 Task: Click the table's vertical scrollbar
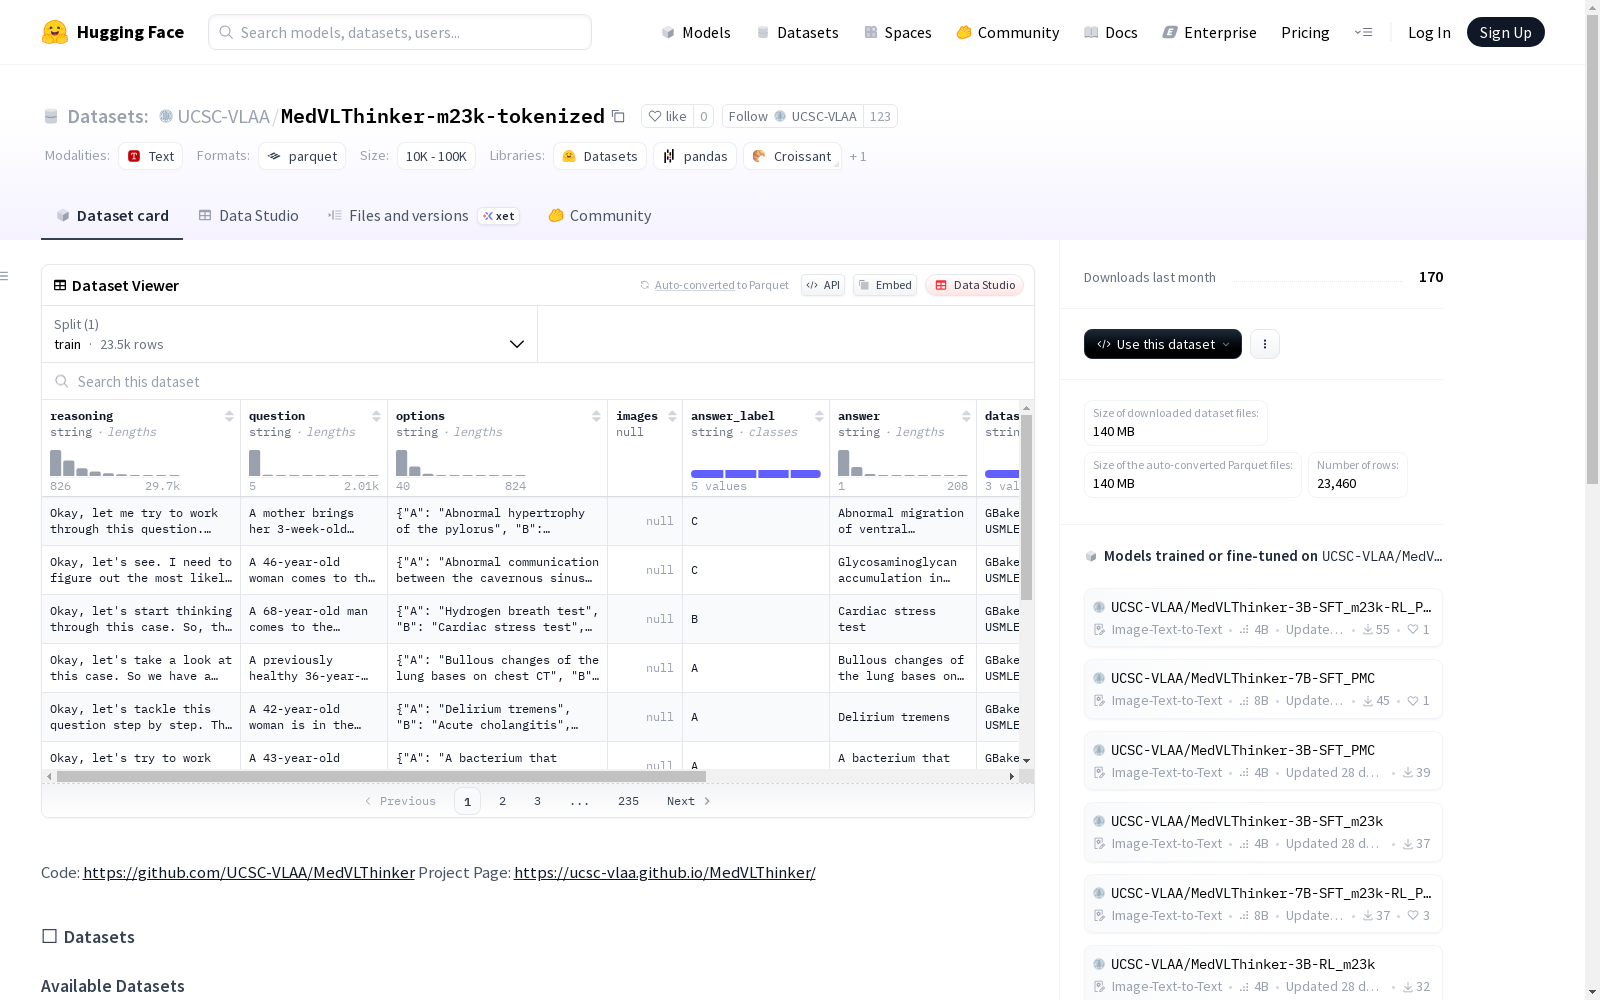[1026, 507]
